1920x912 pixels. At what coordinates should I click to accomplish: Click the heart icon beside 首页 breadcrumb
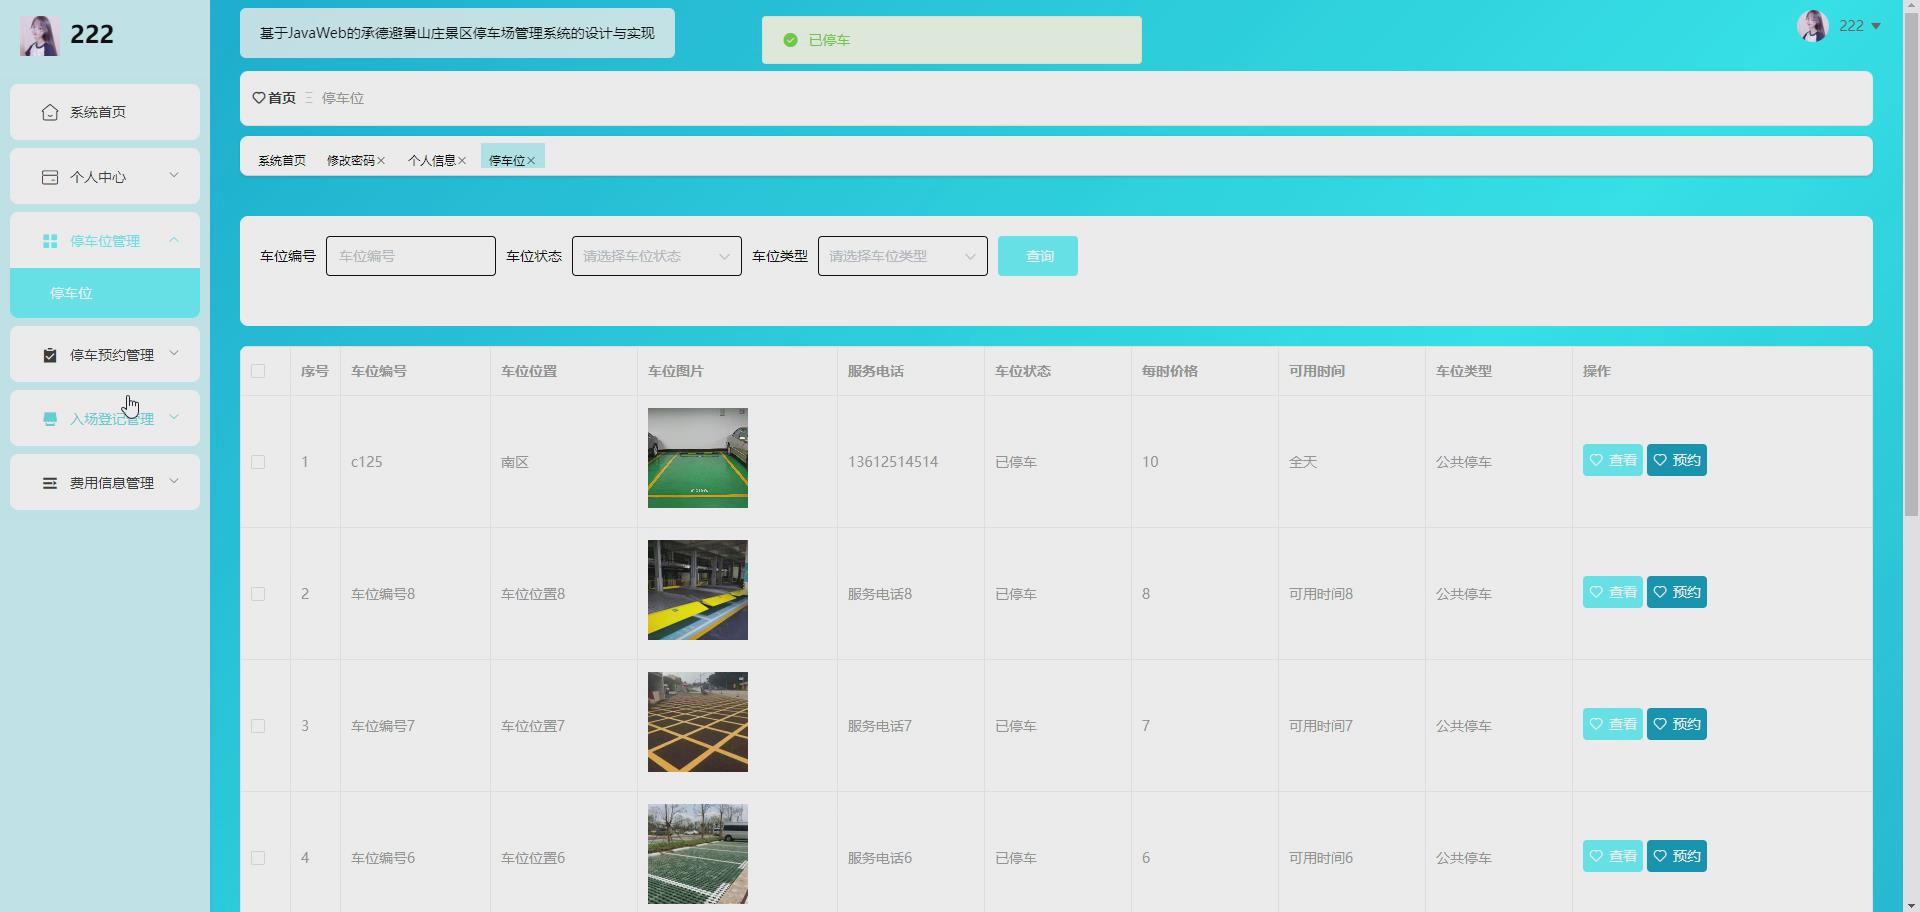(259, 98)
